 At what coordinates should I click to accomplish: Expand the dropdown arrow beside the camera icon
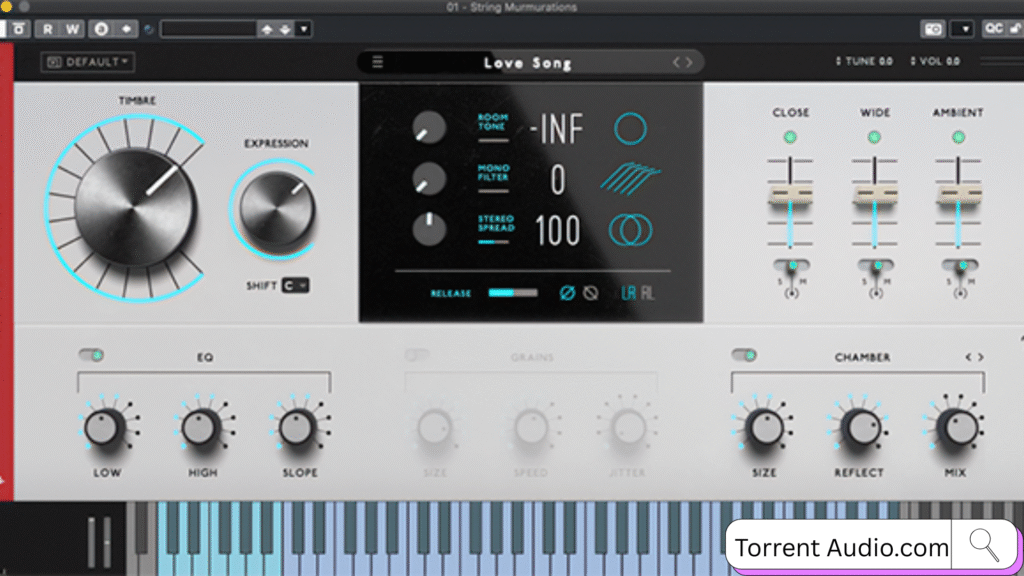pos(961,29)
